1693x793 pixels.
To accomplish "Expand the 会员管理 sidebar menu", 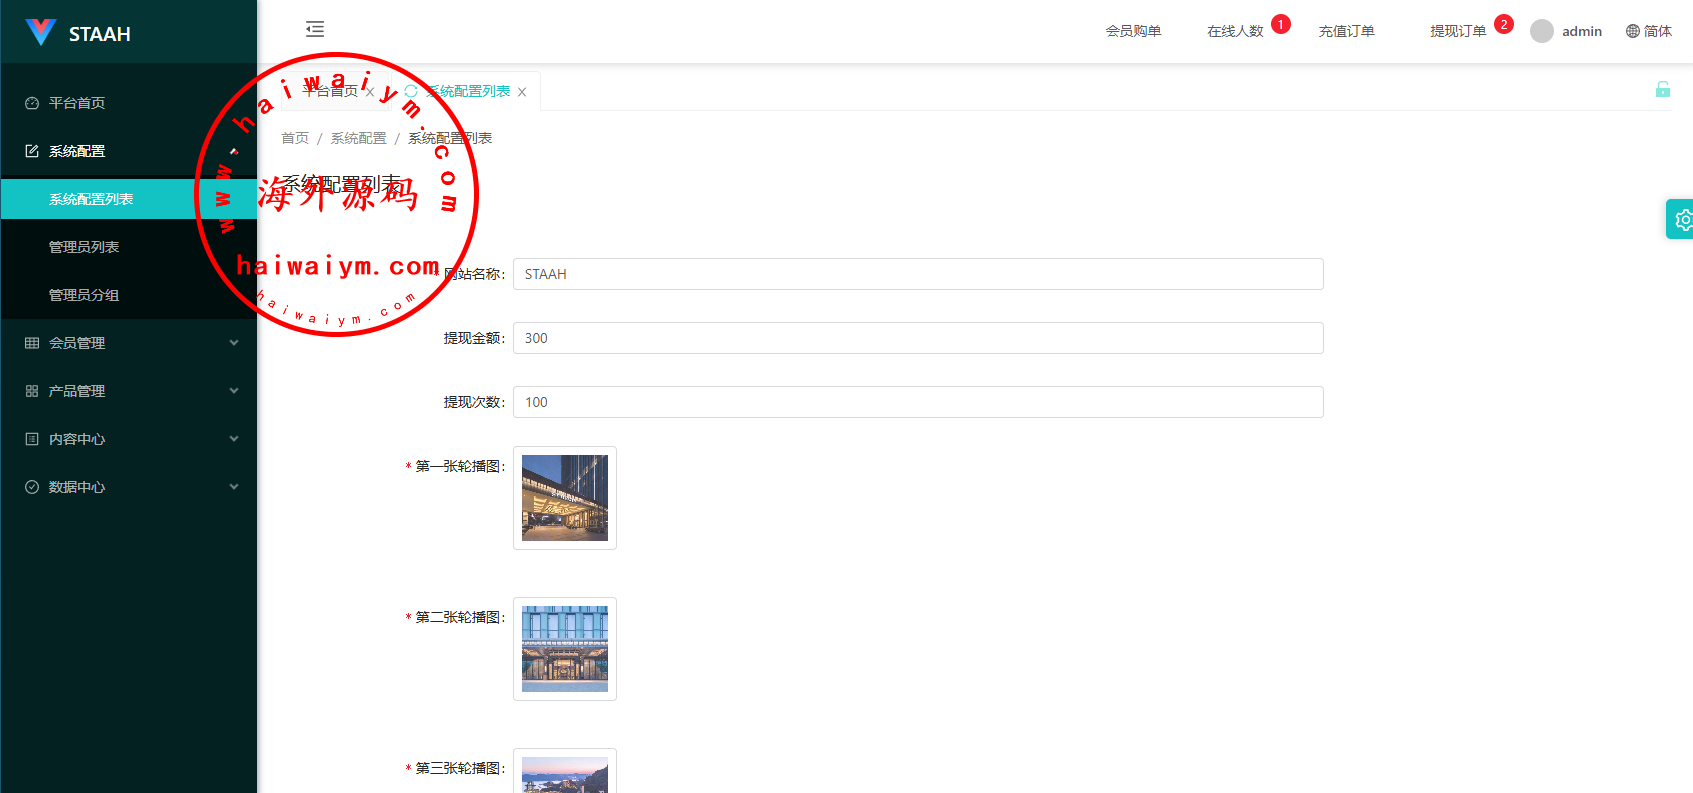I will pos(129,343).
